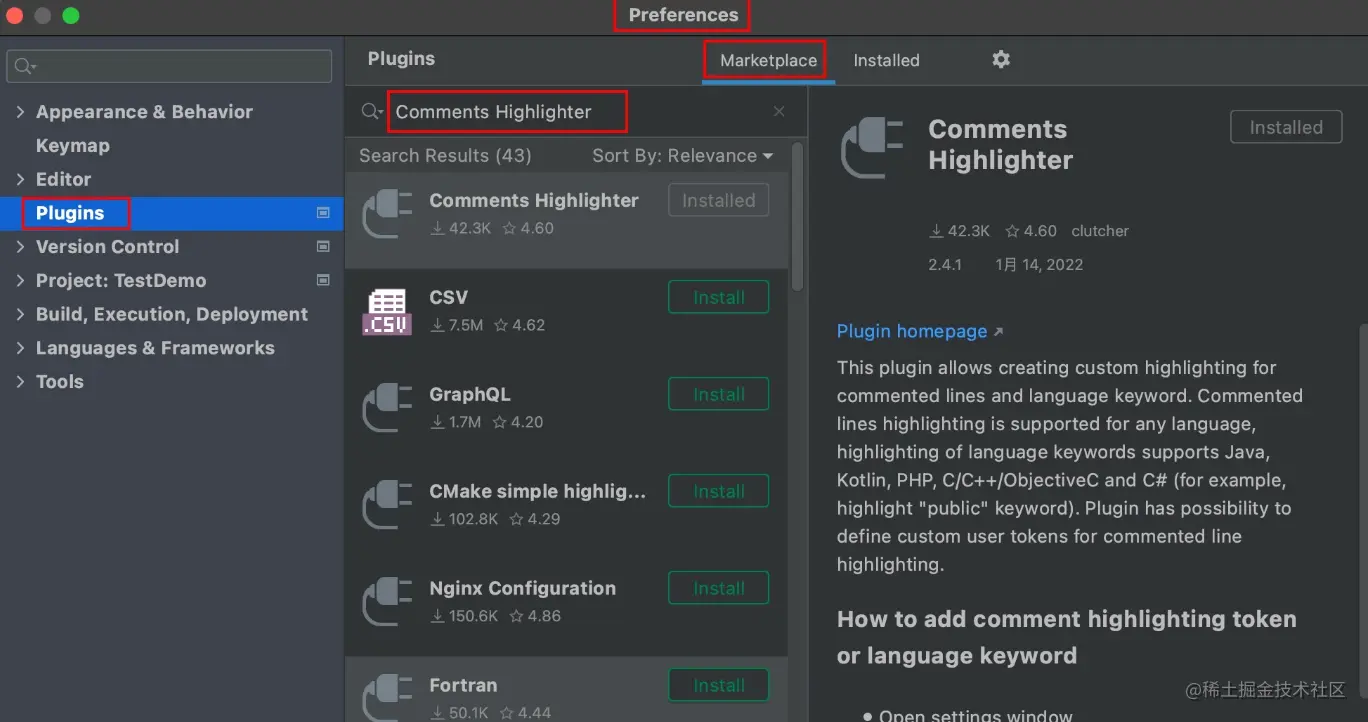
Task: Switch to the Marketplace tab
Action: tap(768, 61)
